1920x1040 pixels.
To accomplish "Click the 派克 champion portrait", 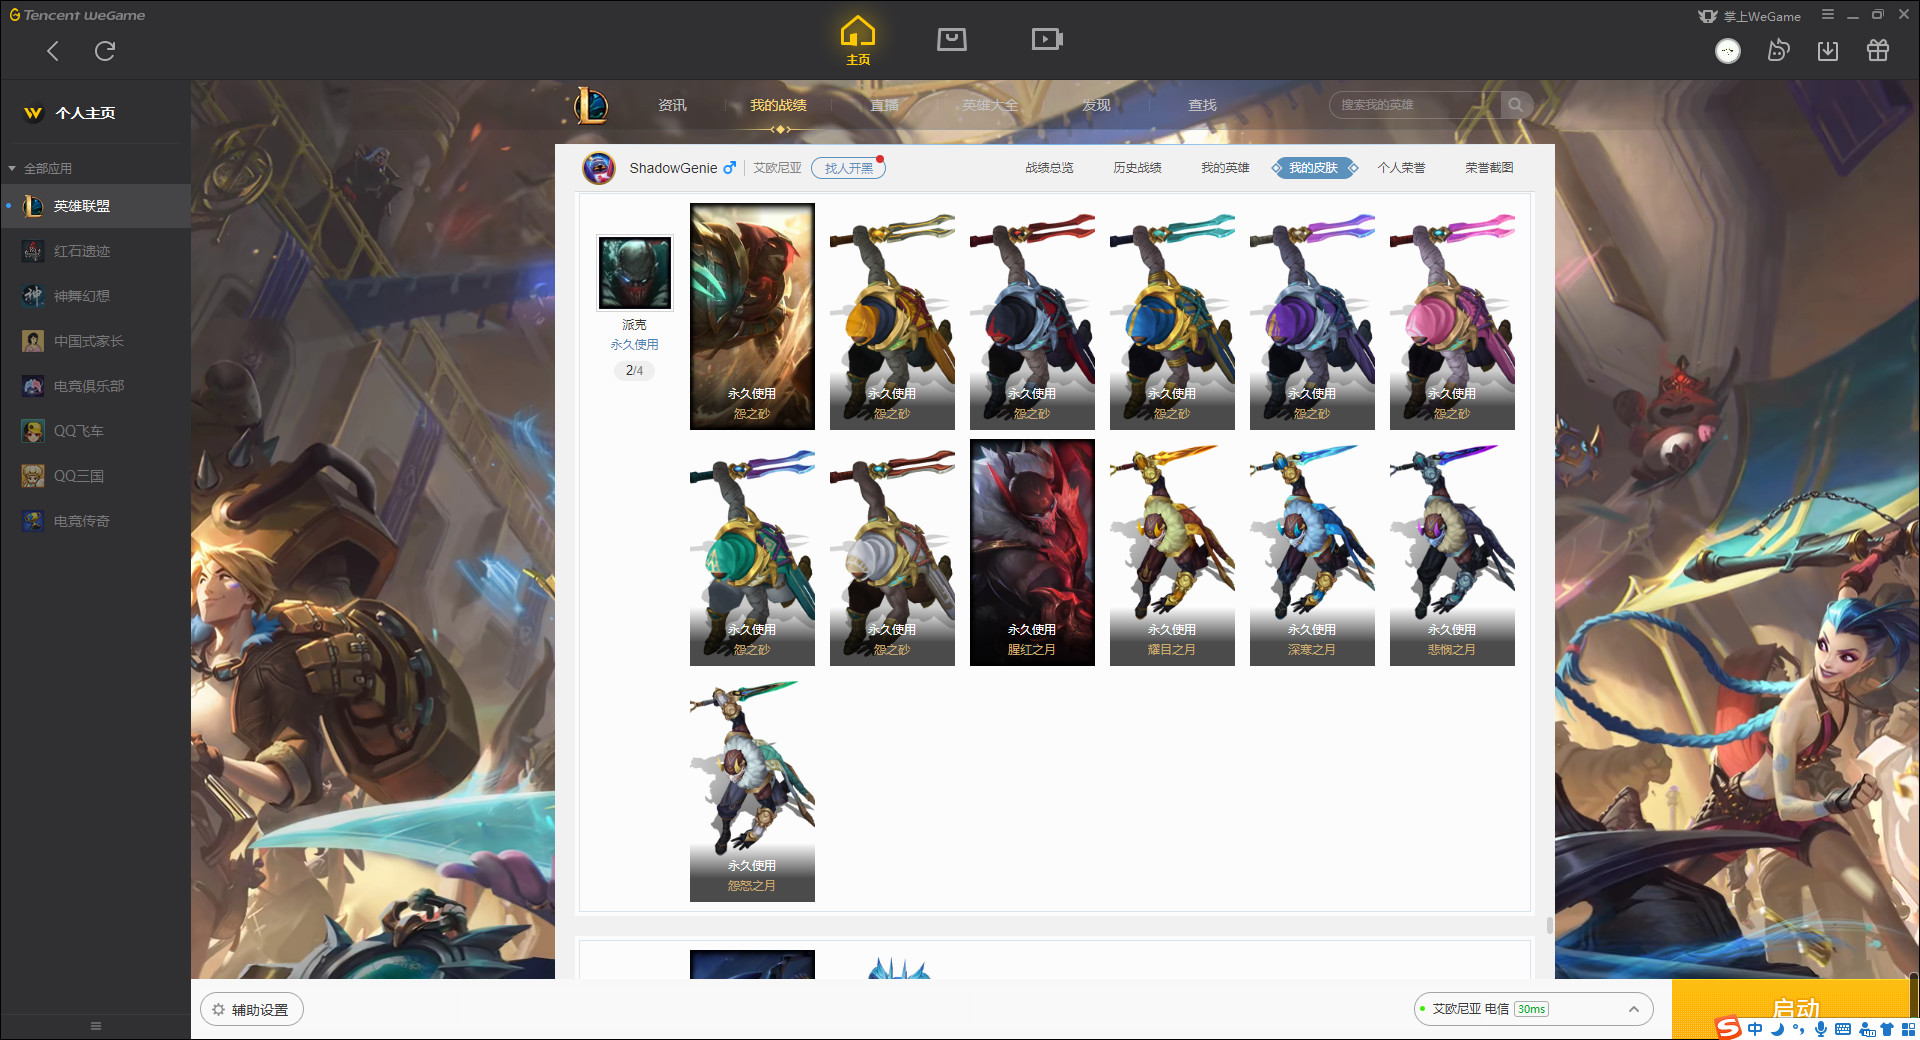I will click(x=635, y=273).
